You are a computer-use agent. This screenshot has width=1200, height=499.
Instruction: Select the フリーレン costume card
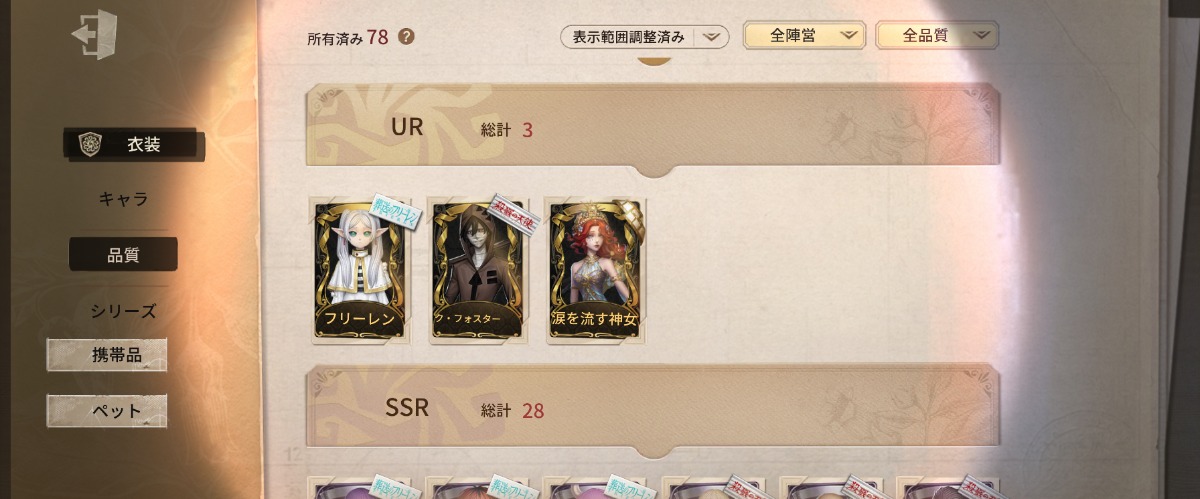click(x=359, y=270)
